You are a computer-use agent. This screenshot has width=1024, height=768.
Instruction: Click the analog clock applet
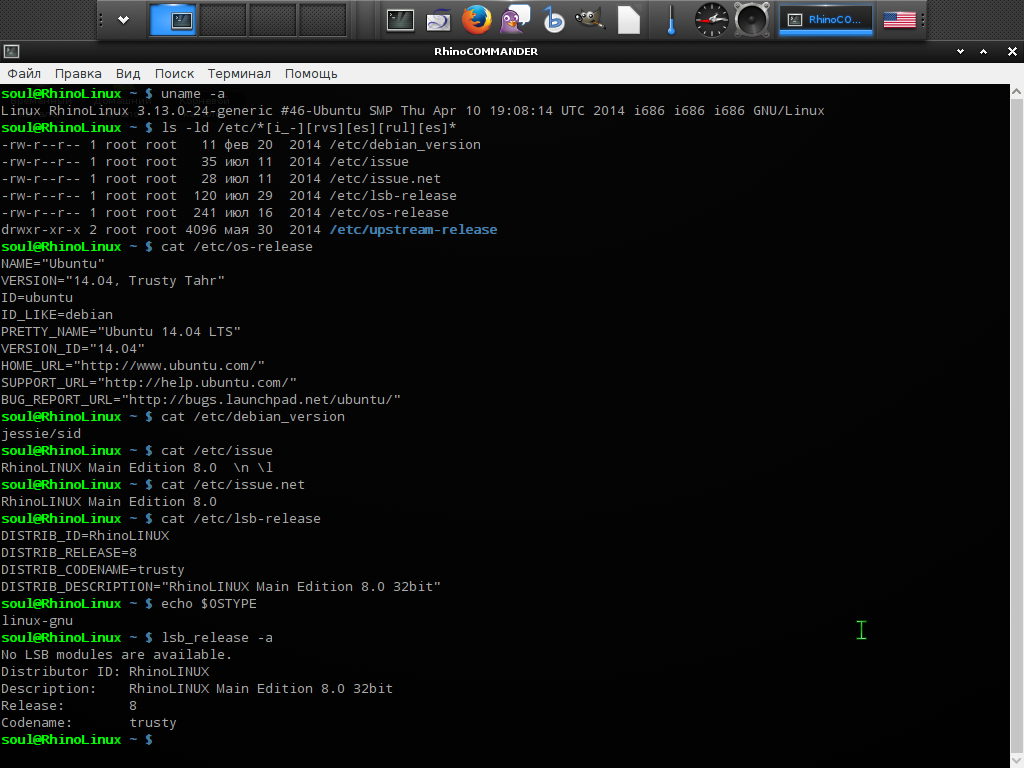pos(711,20)
